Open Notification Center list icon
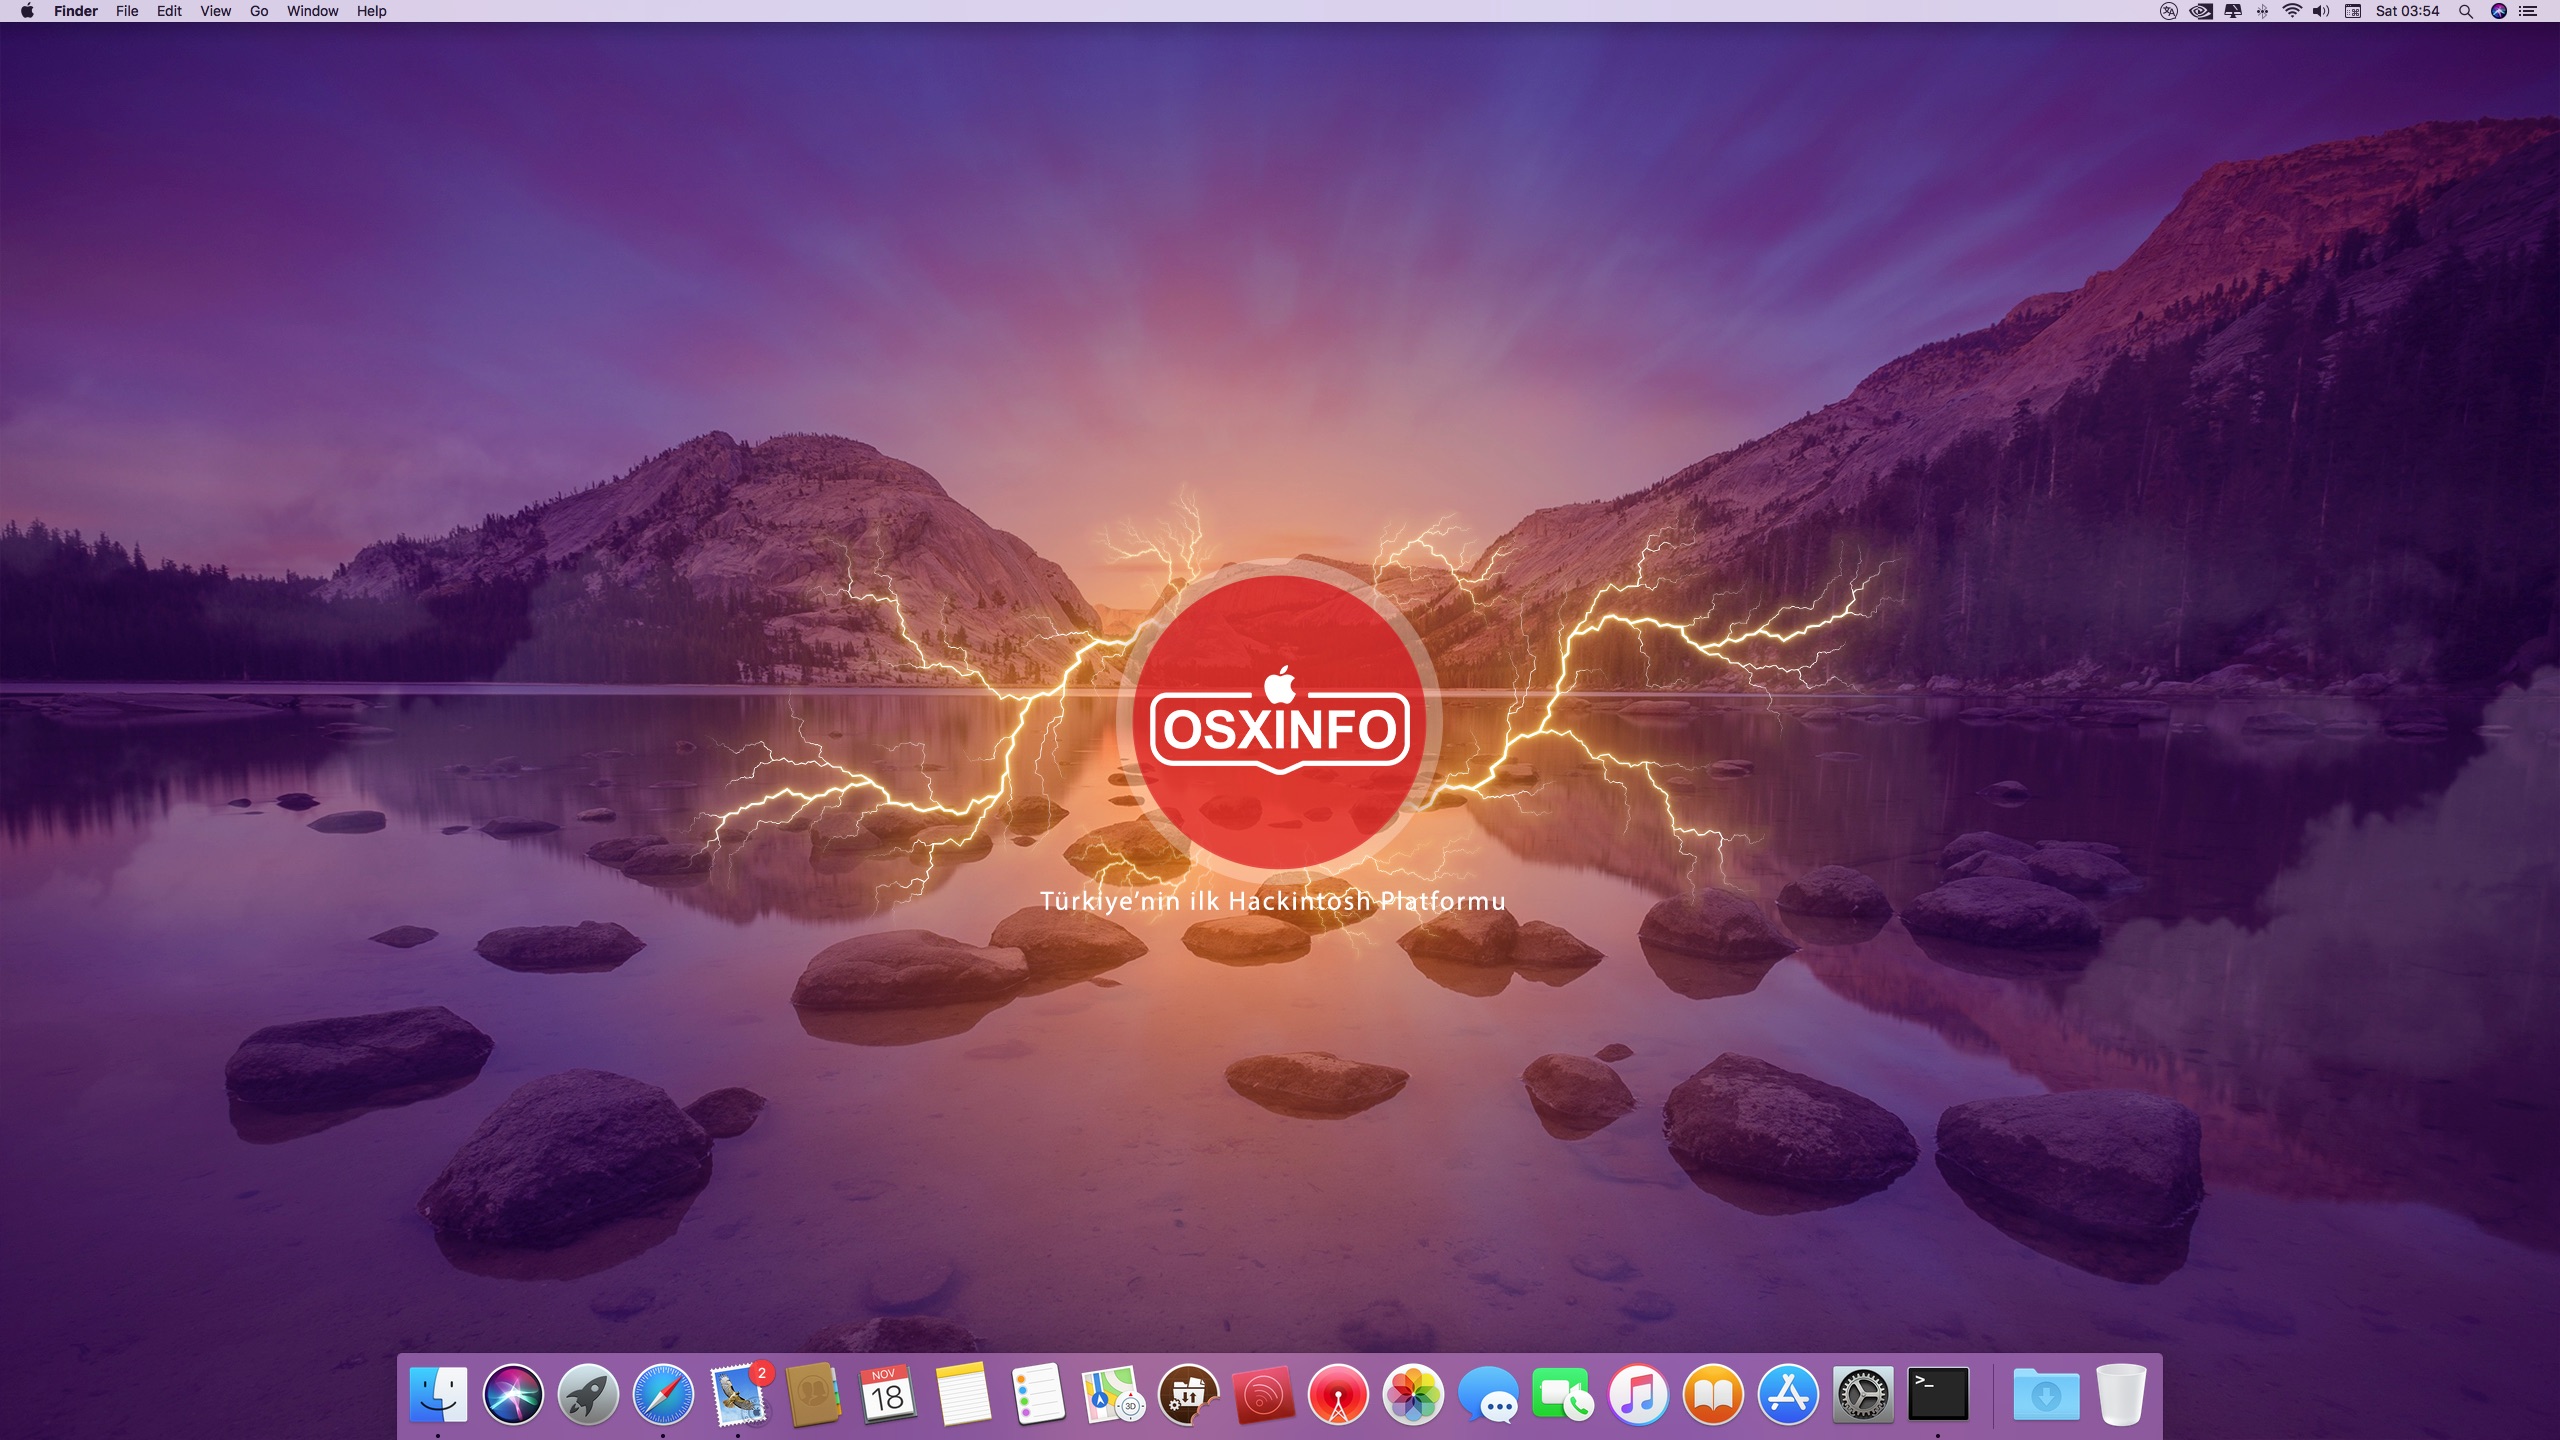 (x=2529, y=11)
